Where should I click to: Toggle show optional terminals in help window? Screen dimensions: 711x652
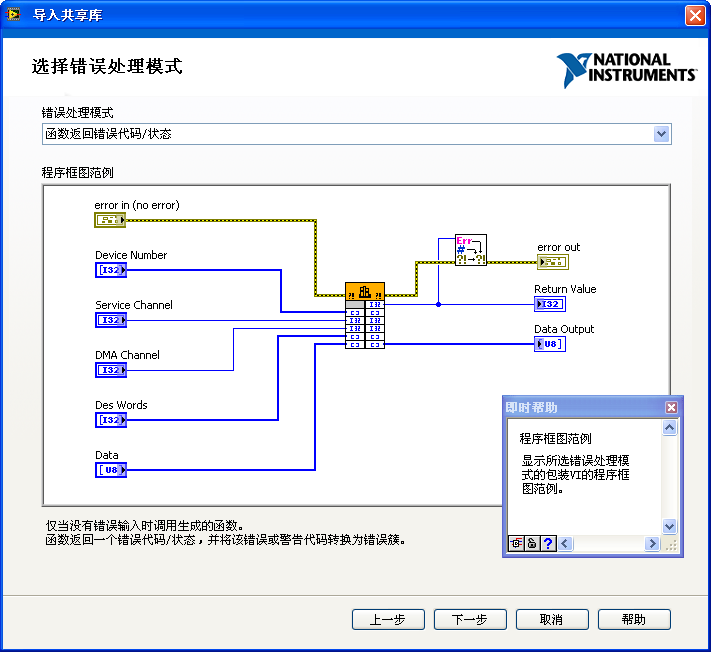pyautogui.click(x=517, y=544)
